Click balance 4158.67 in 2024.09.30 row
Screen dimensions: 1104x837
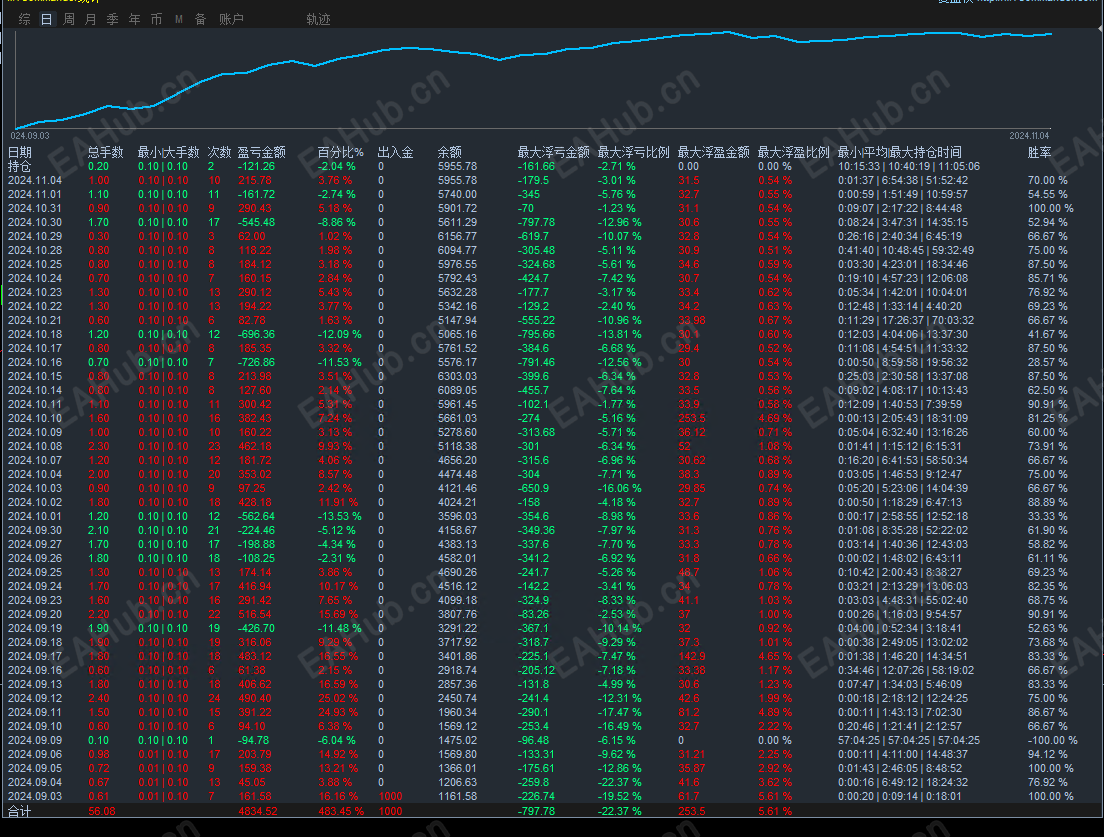tap(457, 530)
